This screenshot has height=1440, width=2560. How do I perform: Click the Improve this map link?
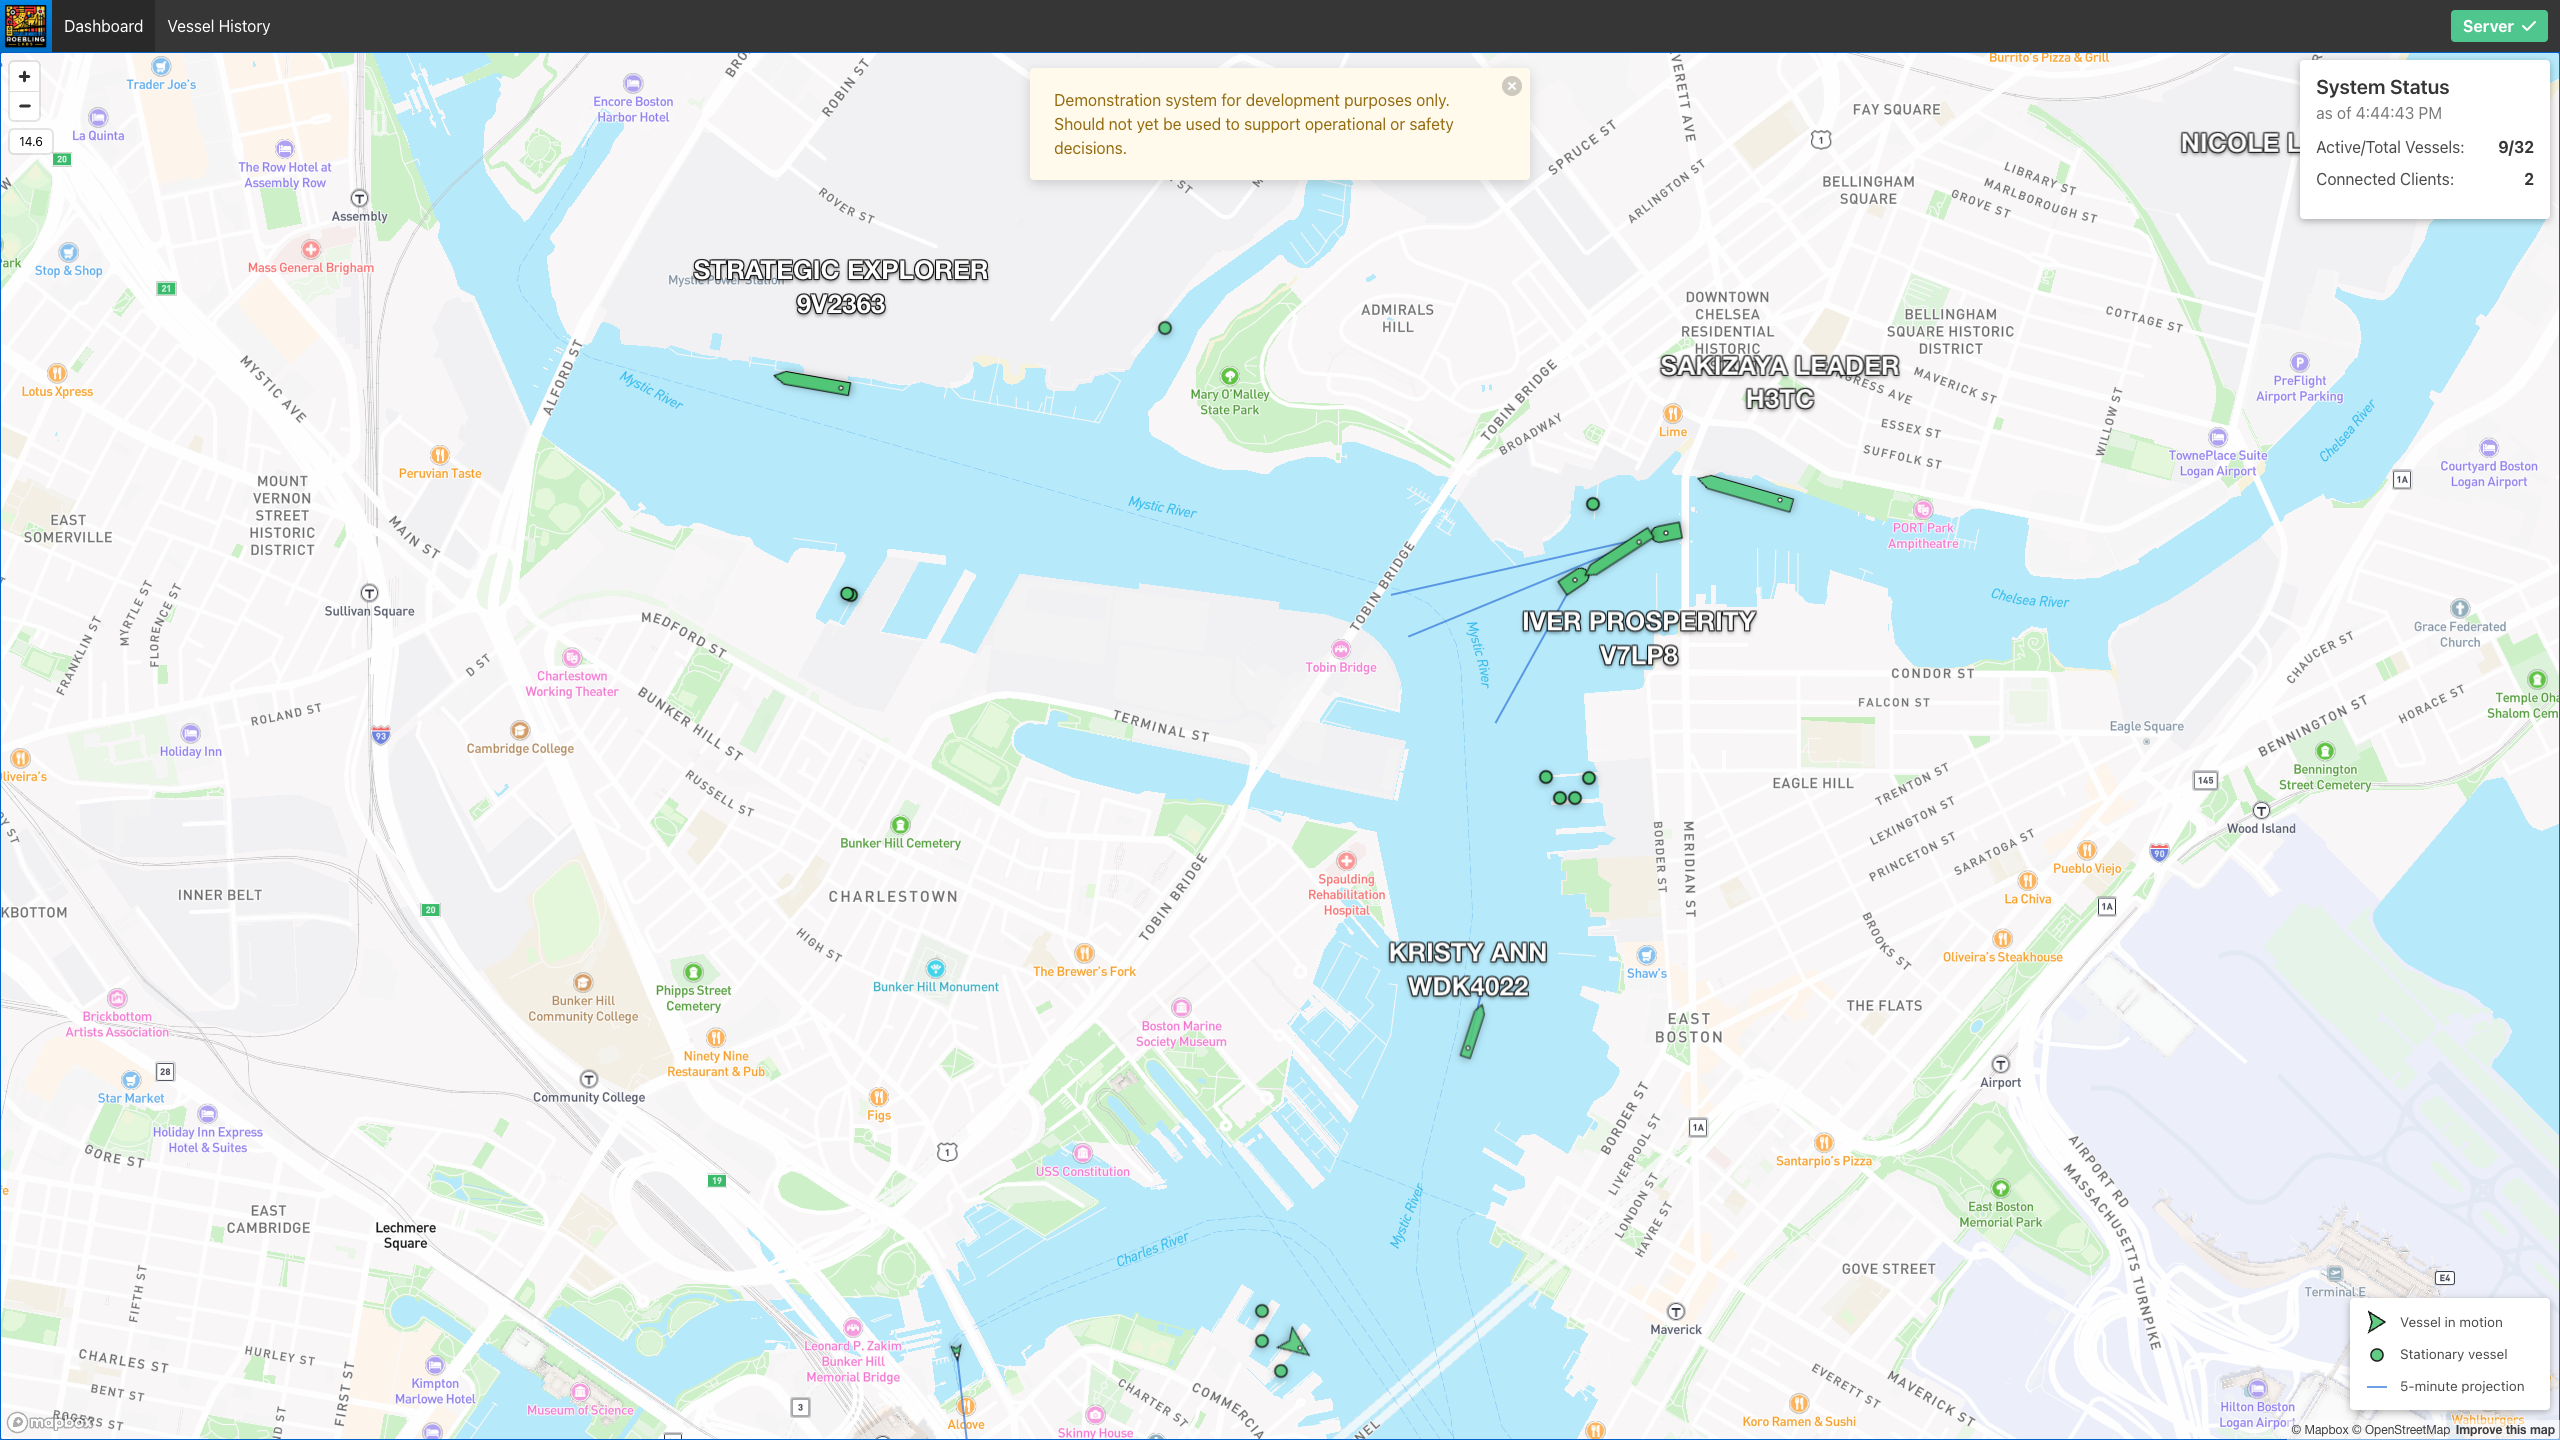pyautogui.click(x=2493, y=1428)
